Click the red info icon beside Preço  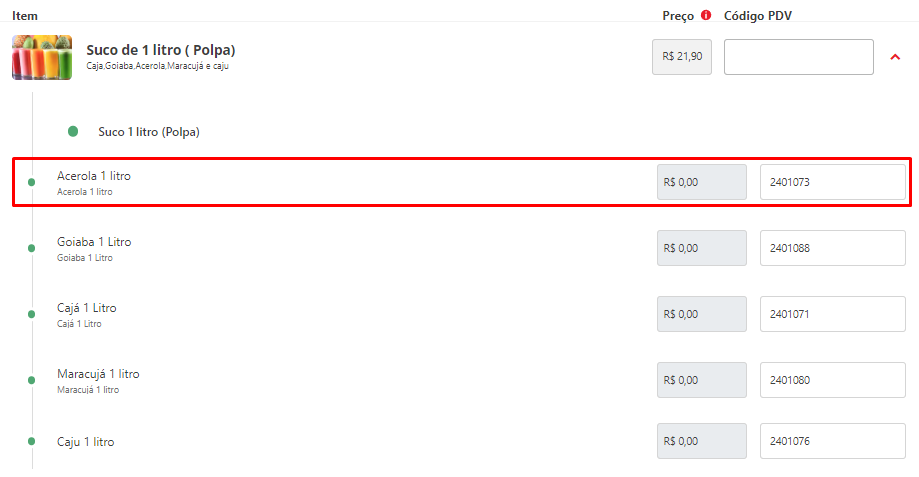click(706, 15)
